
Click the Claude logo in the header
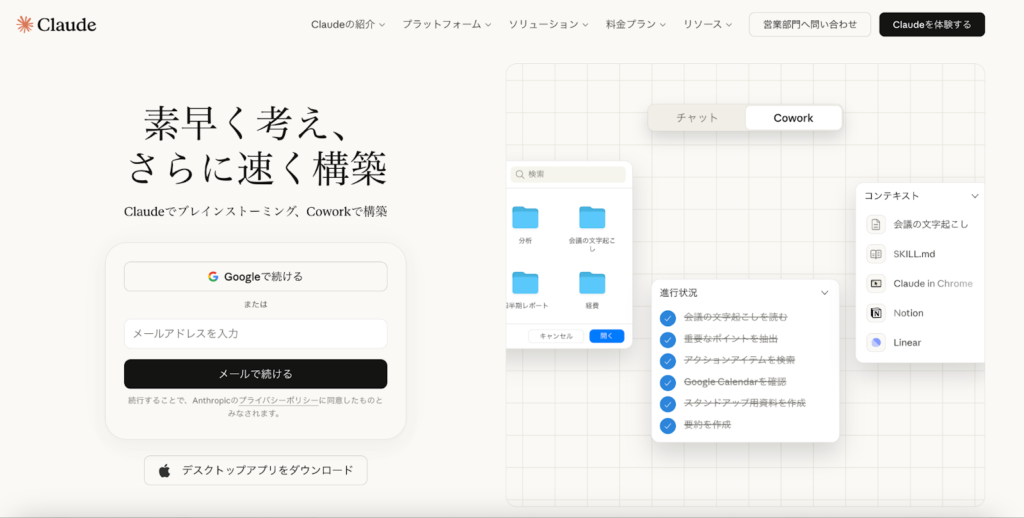pos(57,24)
